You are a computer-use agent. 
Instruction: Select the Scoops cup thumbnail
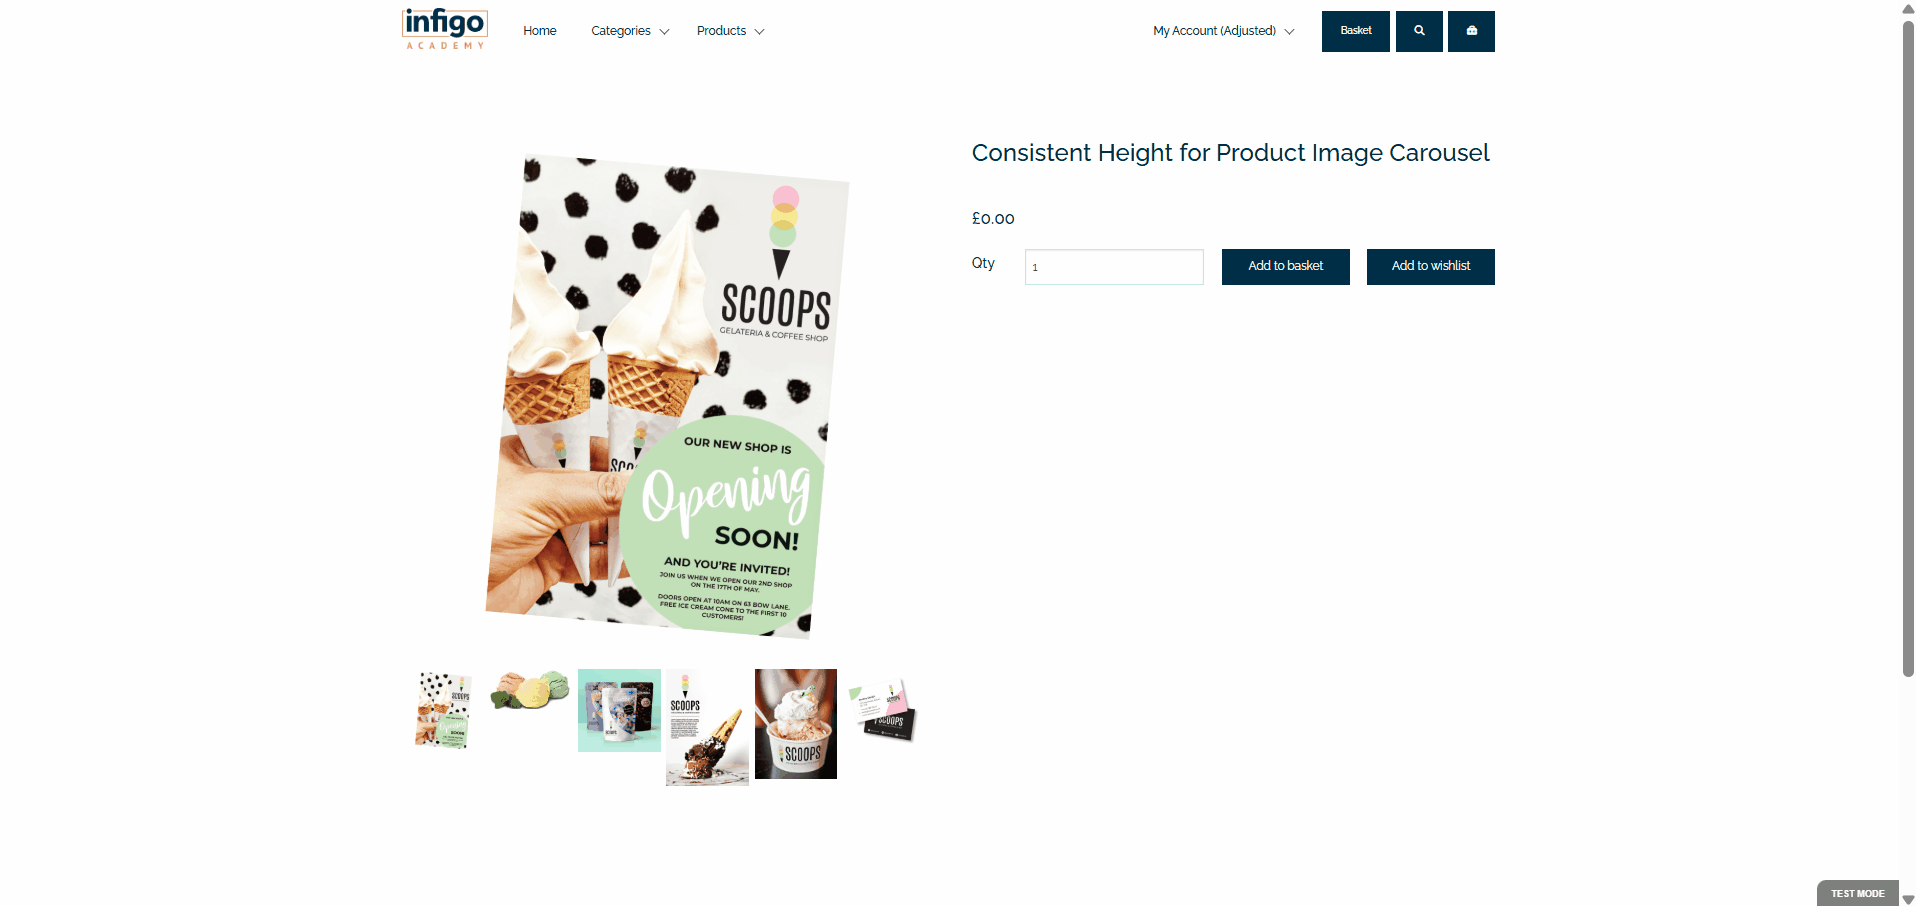pyautogui.click(x=796, y=724)
